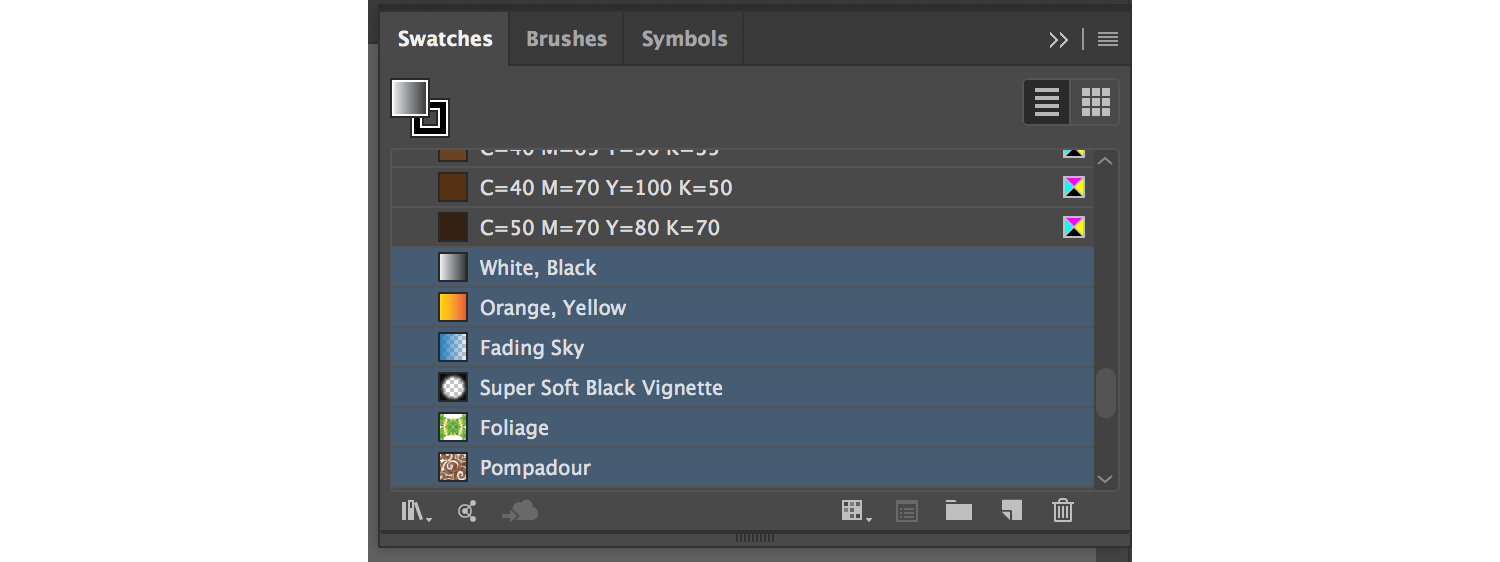This screenshot has width=1500, height=562.
Task: Click the swatch list scroll-down arrow
Action: [x=1105, y=479]
